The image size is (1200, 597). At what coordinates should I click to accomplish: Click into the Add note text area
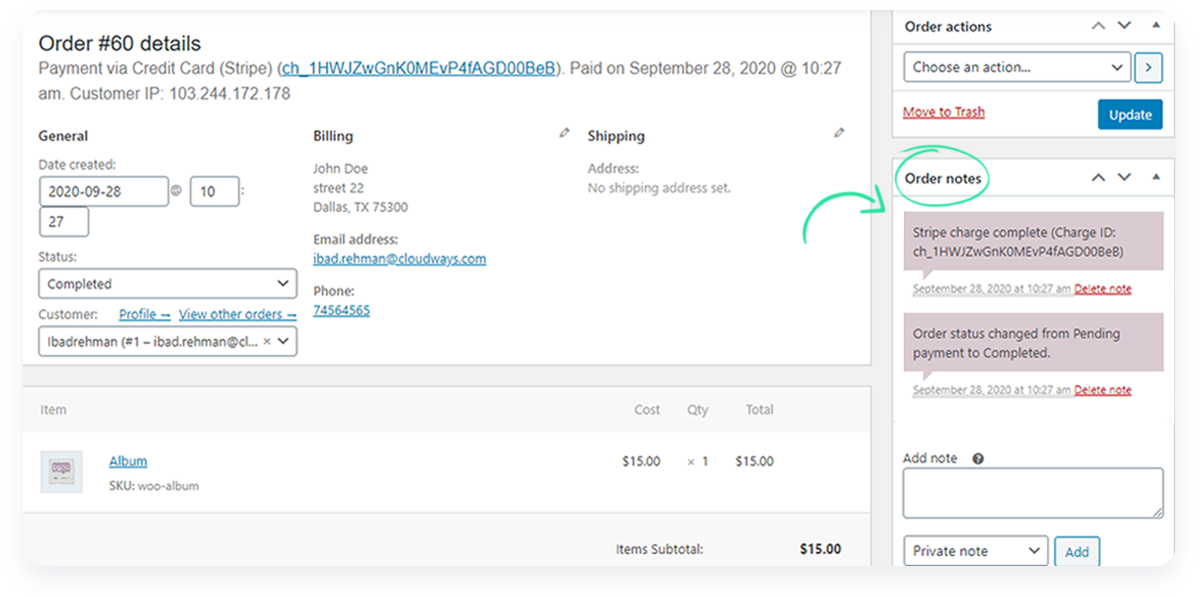pos(1033,493)
